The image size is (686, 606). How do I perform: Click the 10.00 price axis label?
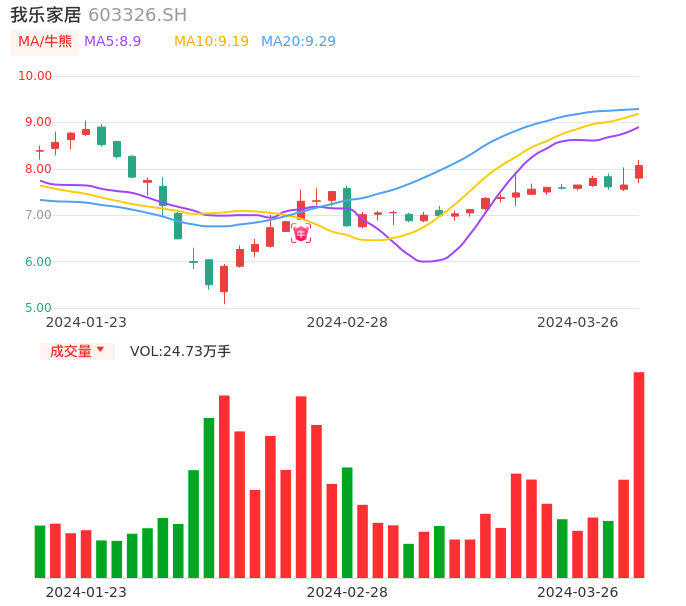[35, 76]
